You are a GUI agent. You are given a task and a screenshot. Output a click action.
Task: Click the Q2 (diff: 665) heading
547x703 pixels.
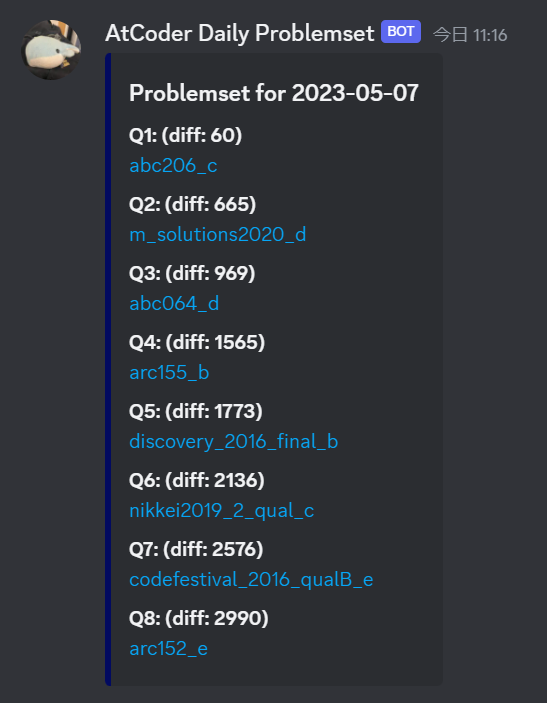pyautogui.click(x=192, y=204)
